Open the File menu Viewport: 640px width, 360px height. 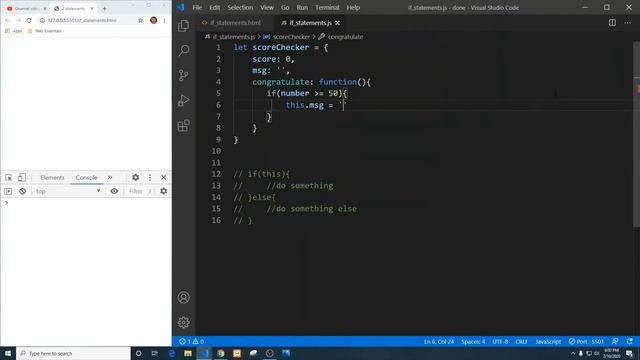coord(197,7)
